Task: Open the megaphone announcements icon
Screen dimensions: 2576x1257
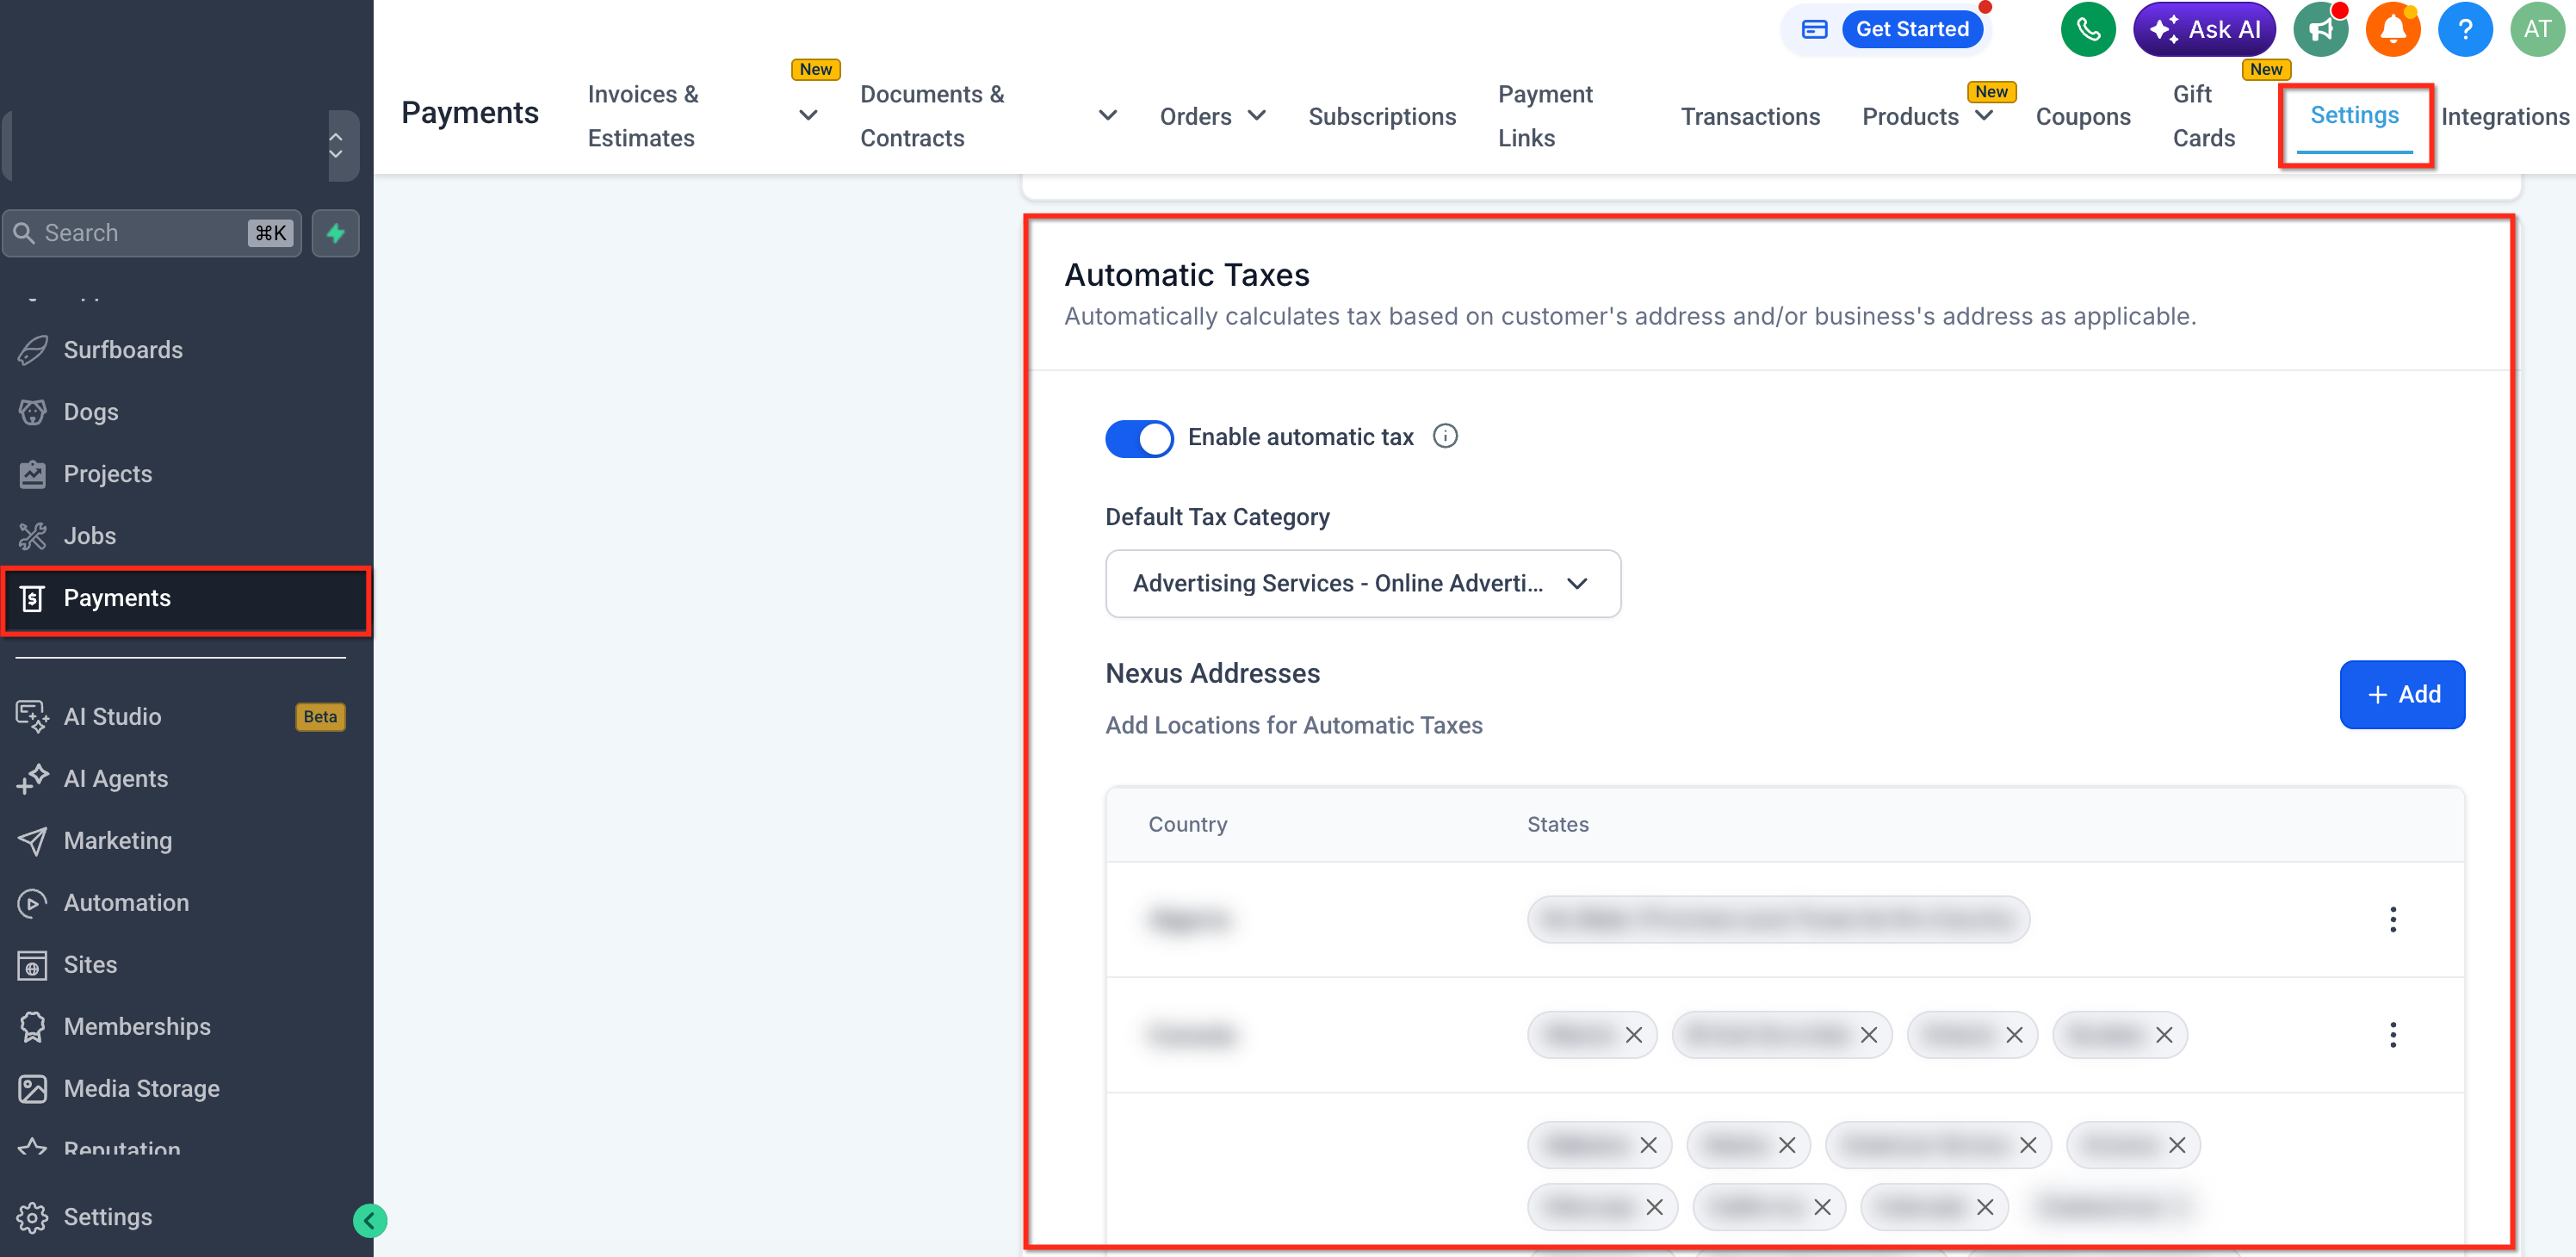Action: pyautogui.click(x=2320, y=30)
